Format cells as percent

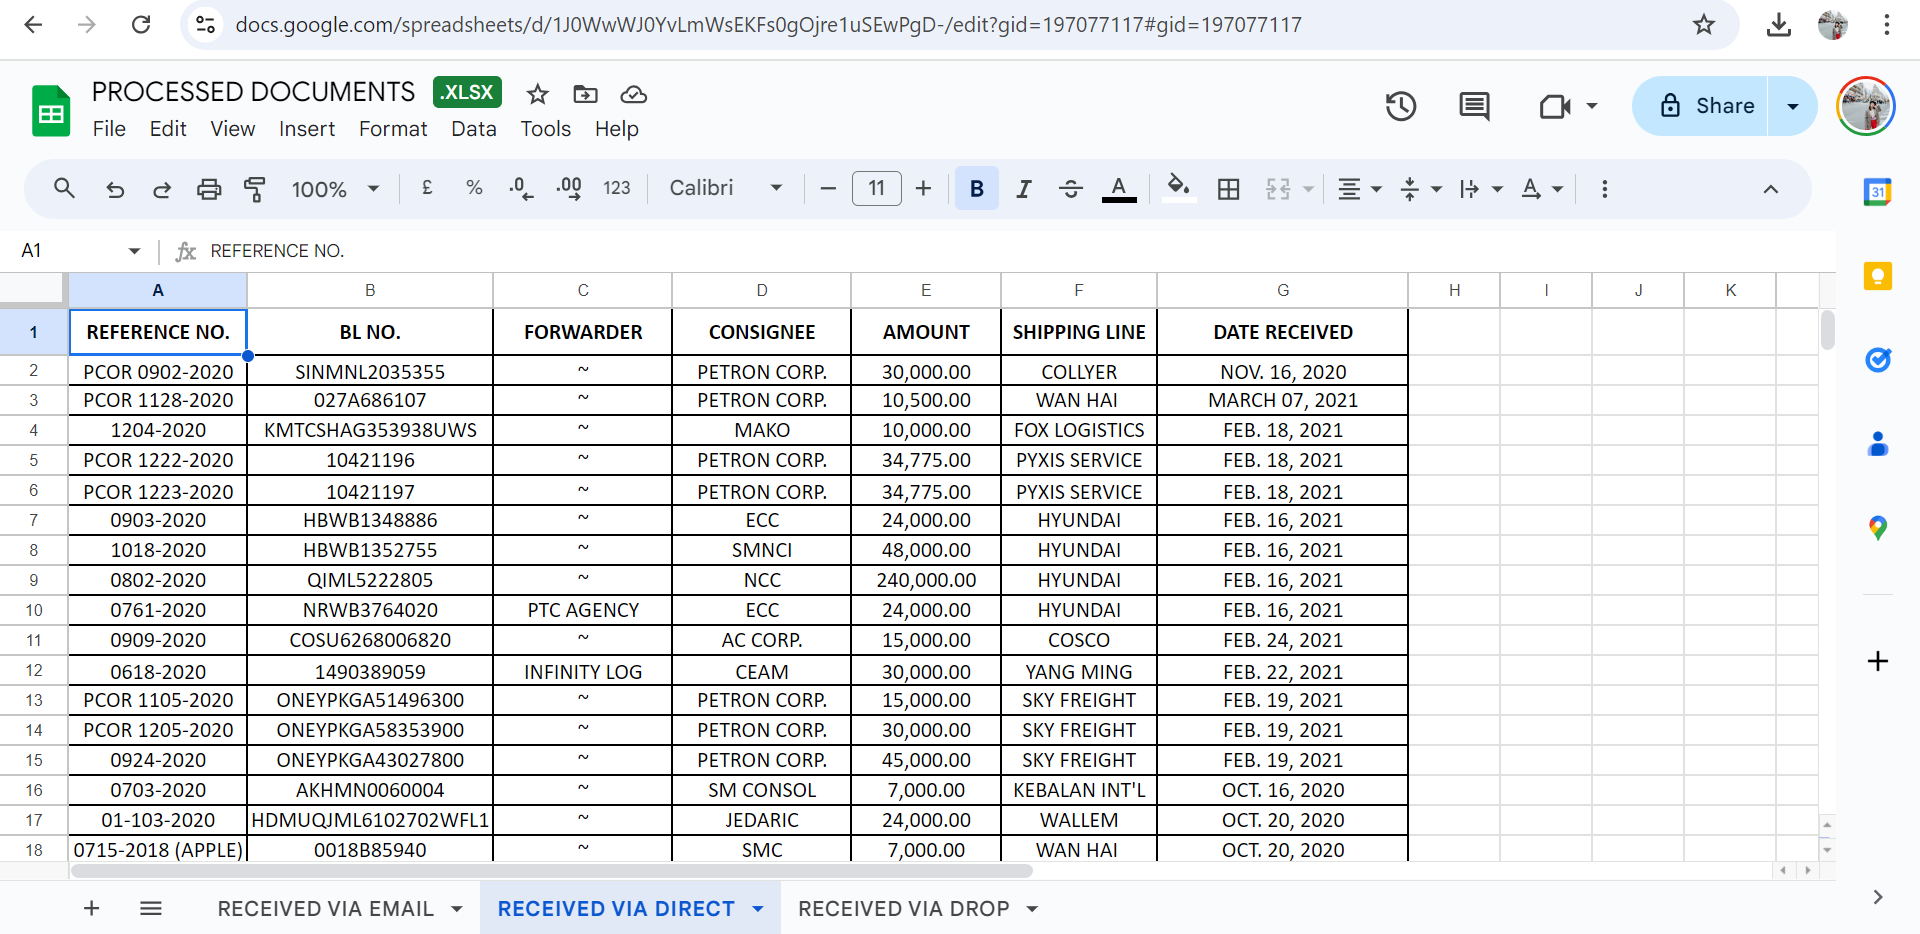474,188
